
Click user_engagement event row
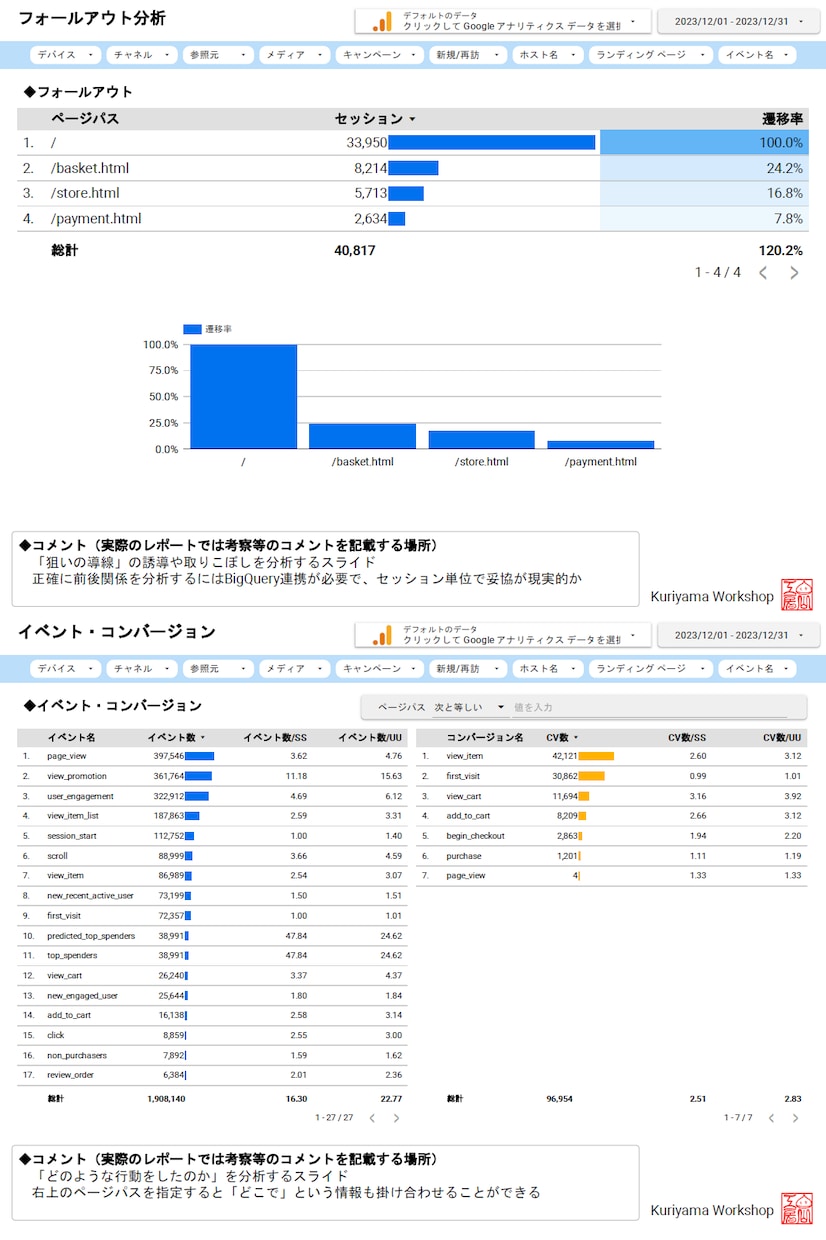(212, 796)
